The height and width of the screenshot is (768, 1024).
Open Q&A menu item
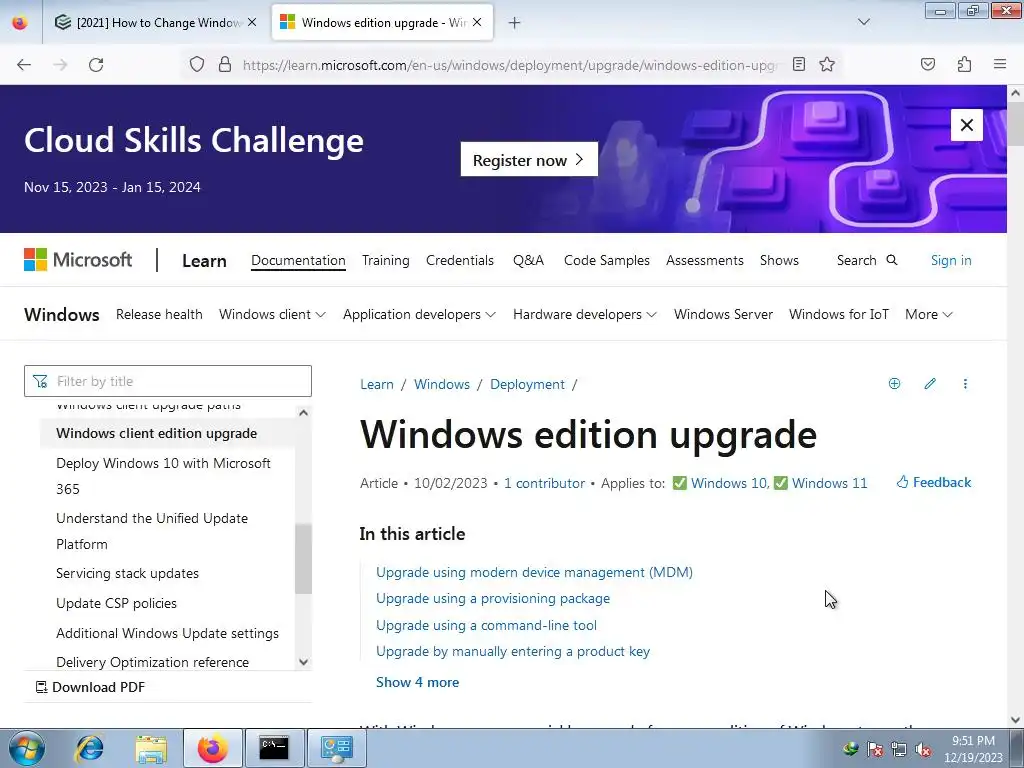(x=528, y=261)
